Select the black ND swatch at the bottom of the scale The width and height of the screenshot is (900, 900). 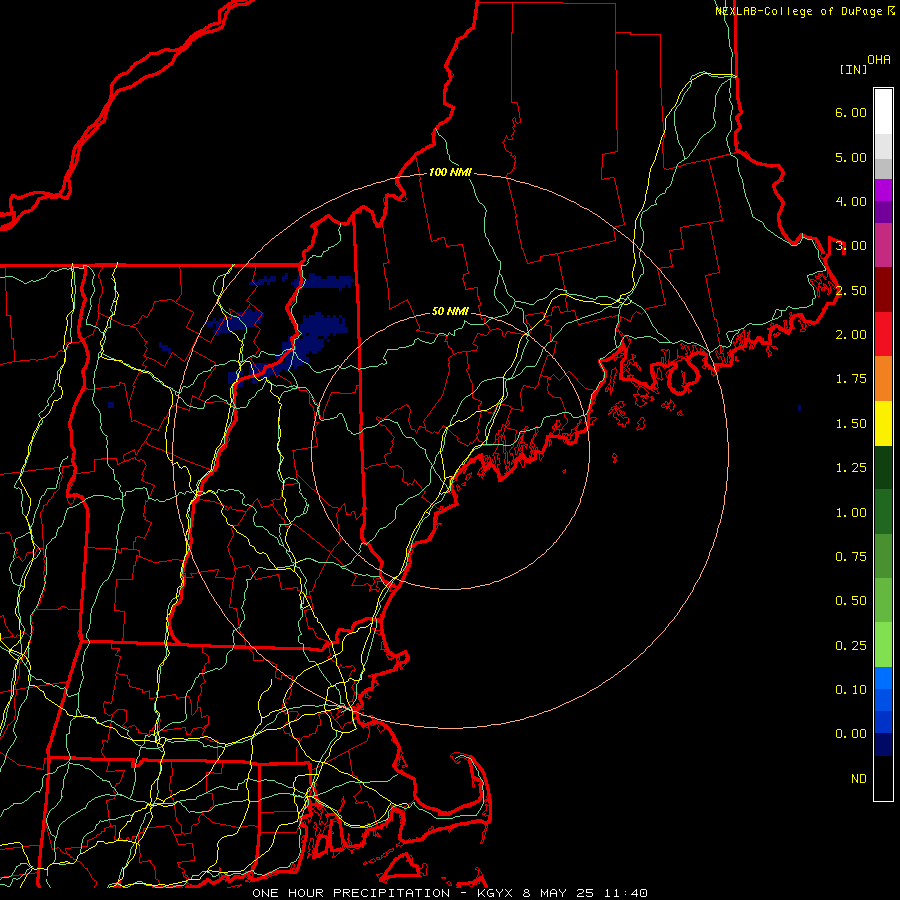tap(883, 778)
